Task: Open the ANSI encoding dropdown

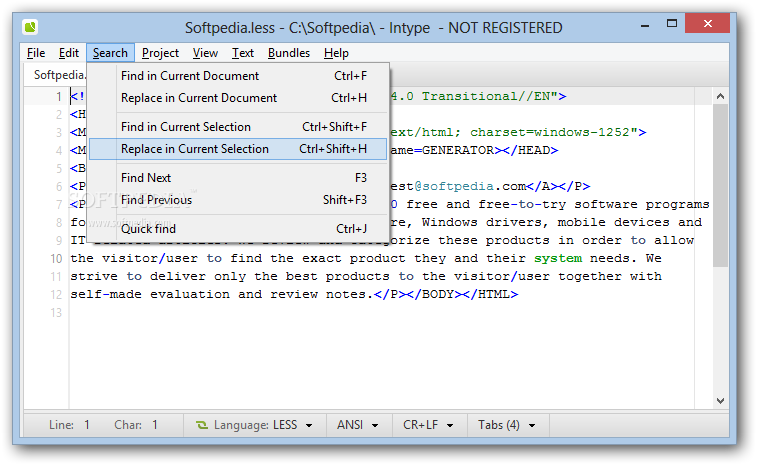Action: (356, 425)
